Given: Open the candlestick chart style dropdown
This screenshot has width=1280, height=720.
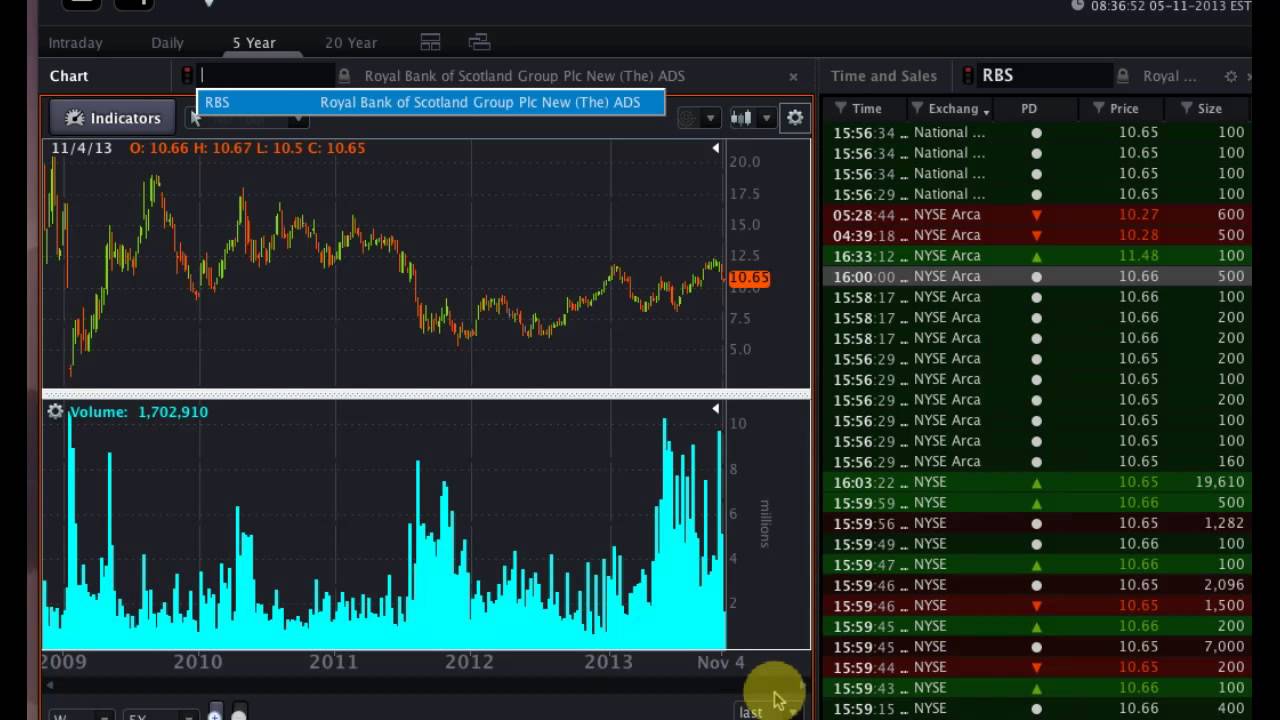Looking at the screenshot, I should (766, 118).
